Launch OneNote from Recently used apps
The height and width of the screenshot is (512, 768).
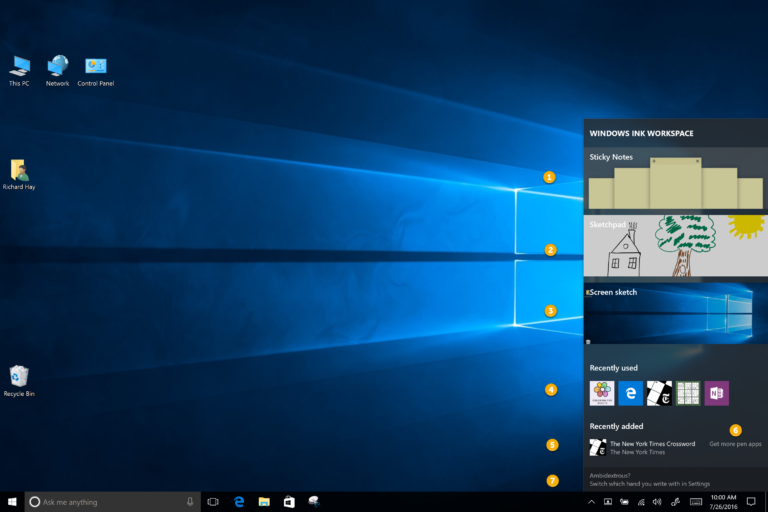pyautogui.click(x=717, y=393)
